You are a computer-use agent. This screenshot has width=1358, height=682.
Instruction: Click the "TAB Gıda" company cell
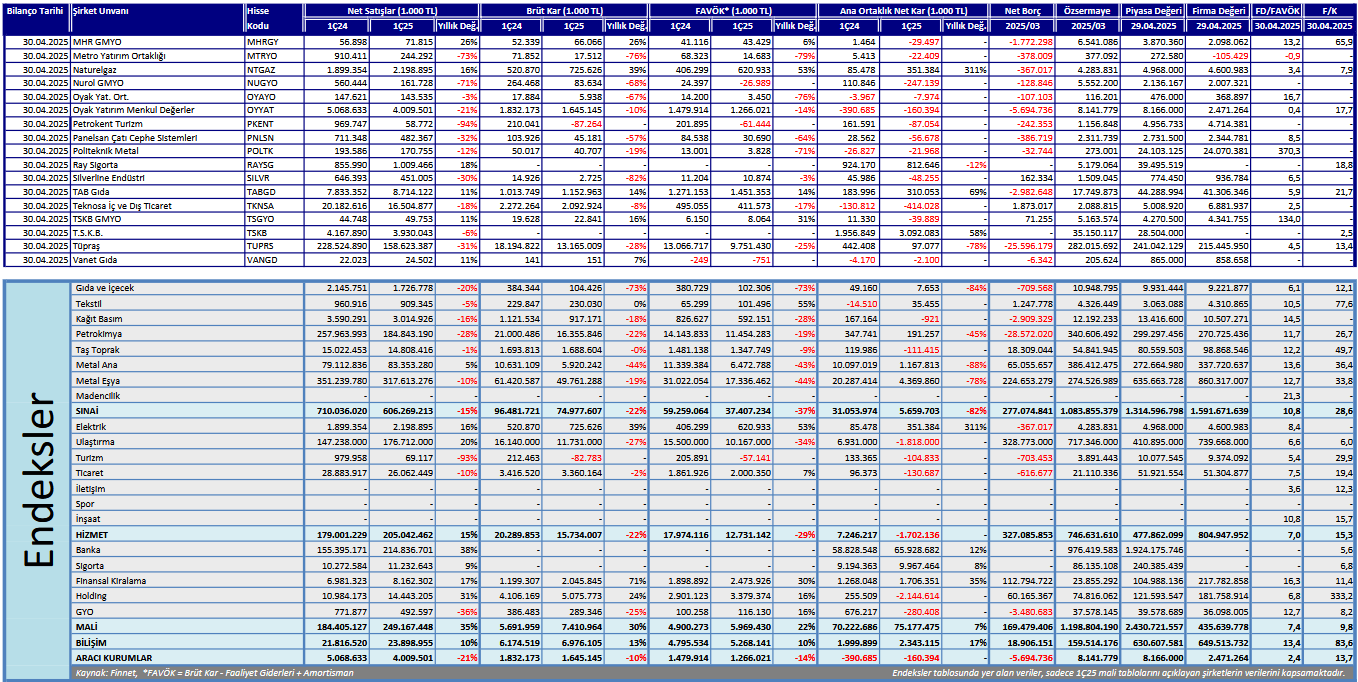(x=91, y=191)
